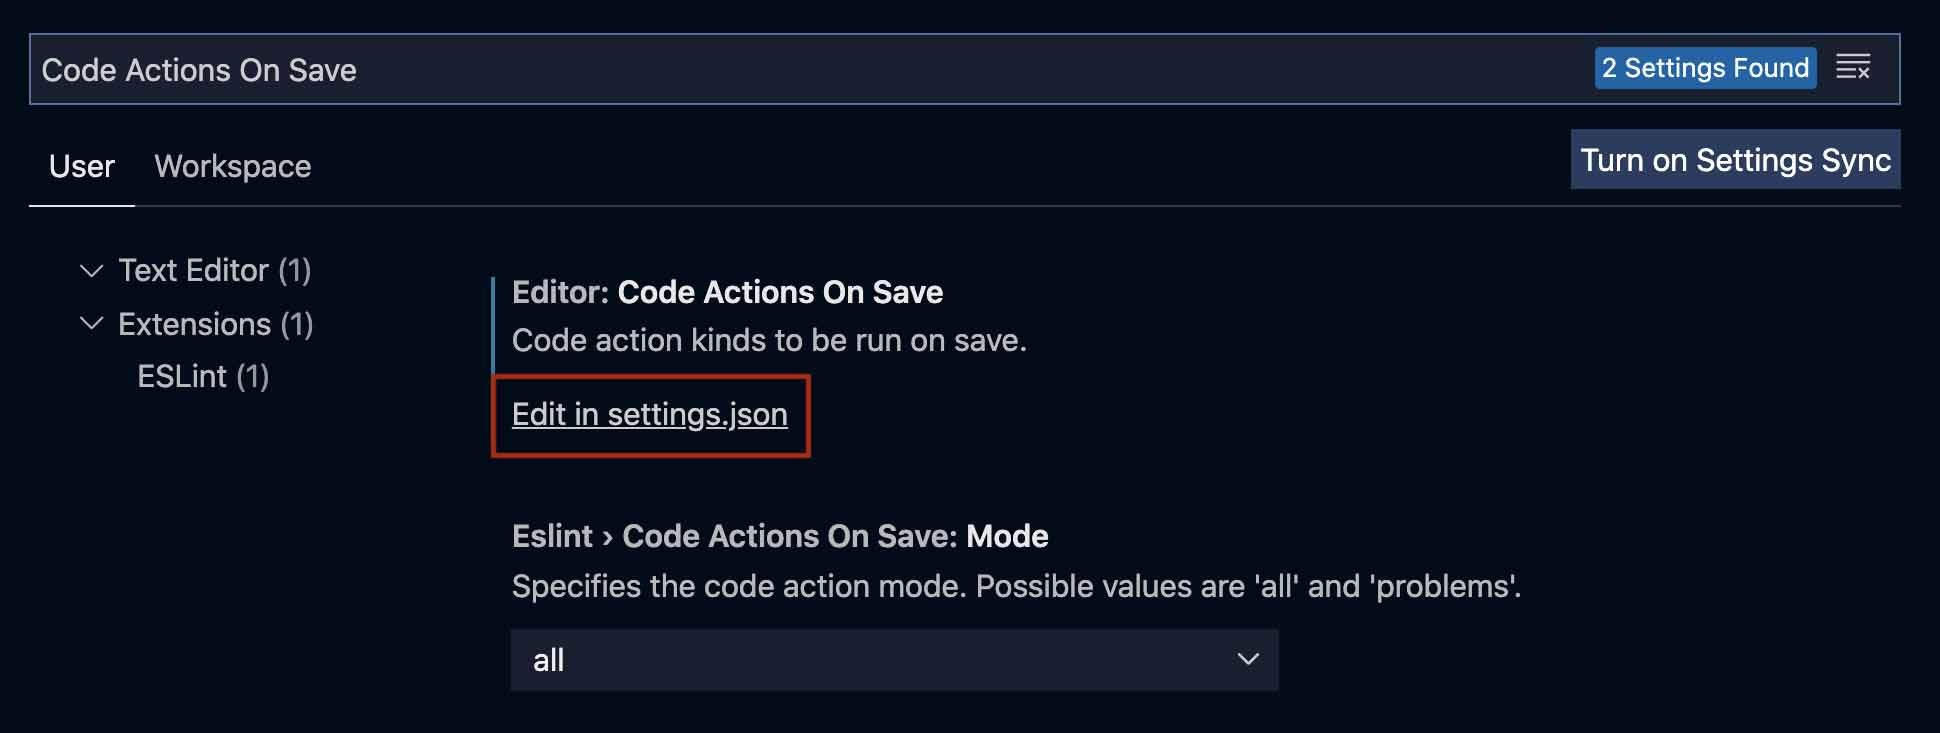
Task: Click the blue modified indicator bar beside Editor setting
Action: tap(493, 325)
